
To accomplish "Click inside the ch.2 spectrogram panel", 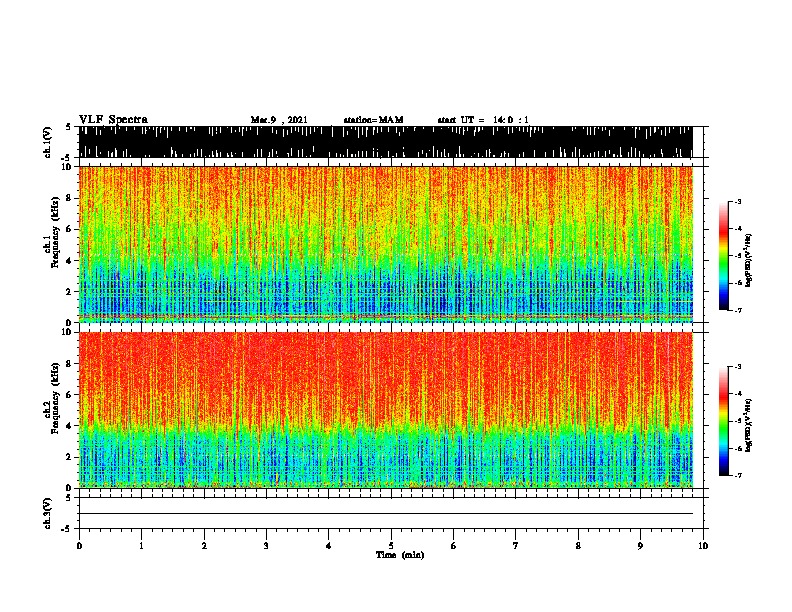I will pos(385,410).
